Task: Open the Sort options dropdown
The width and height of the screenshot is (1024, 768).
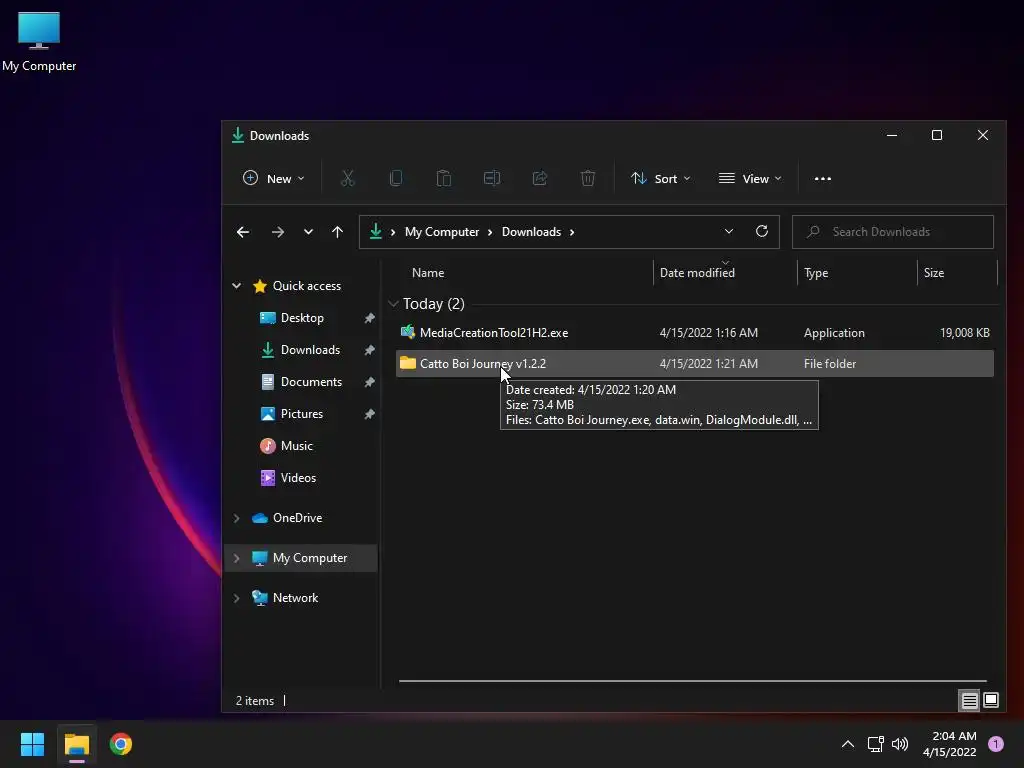Action: point(660,178)
